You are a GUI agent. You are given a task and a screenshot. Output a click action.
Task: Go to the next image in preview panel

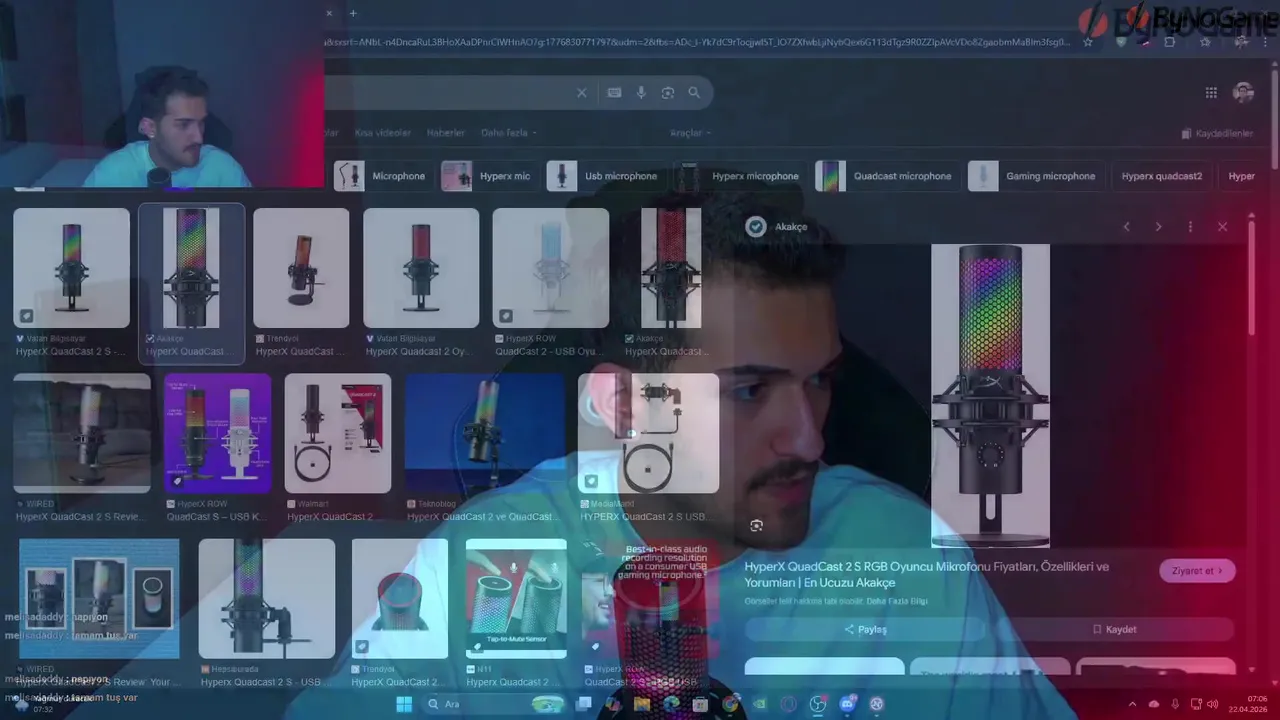click(1158, 227)
